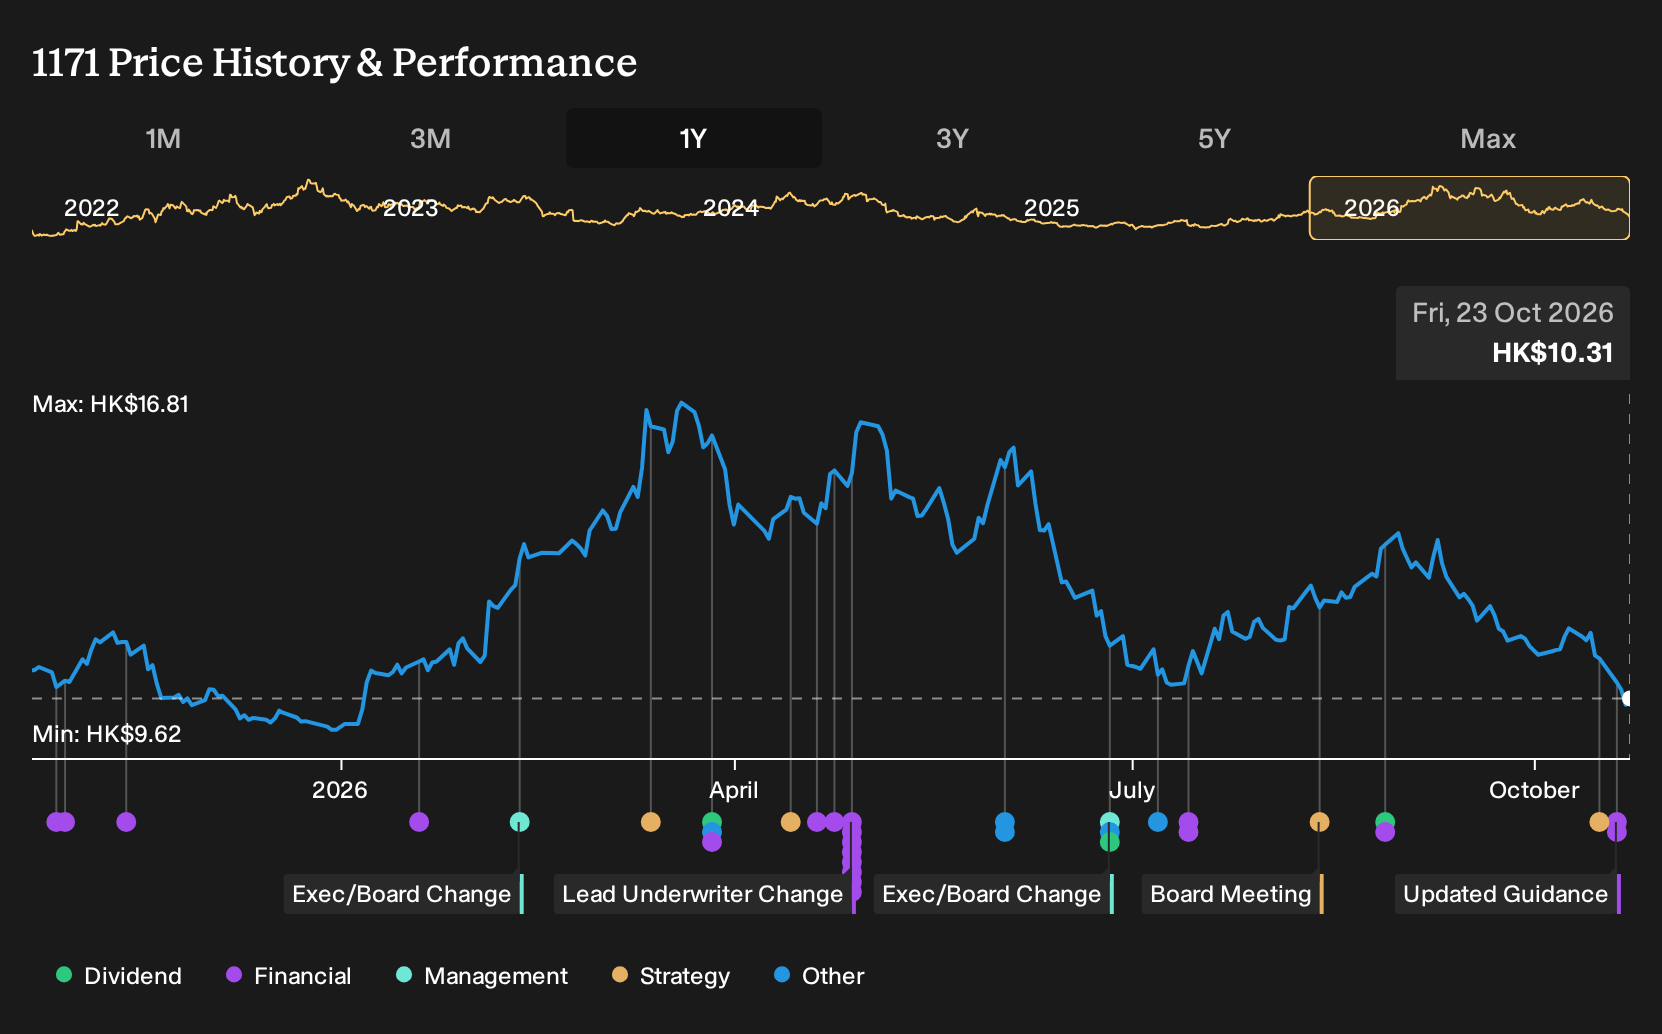
Task: Select the teal Management marker in February
Action: 519,822
